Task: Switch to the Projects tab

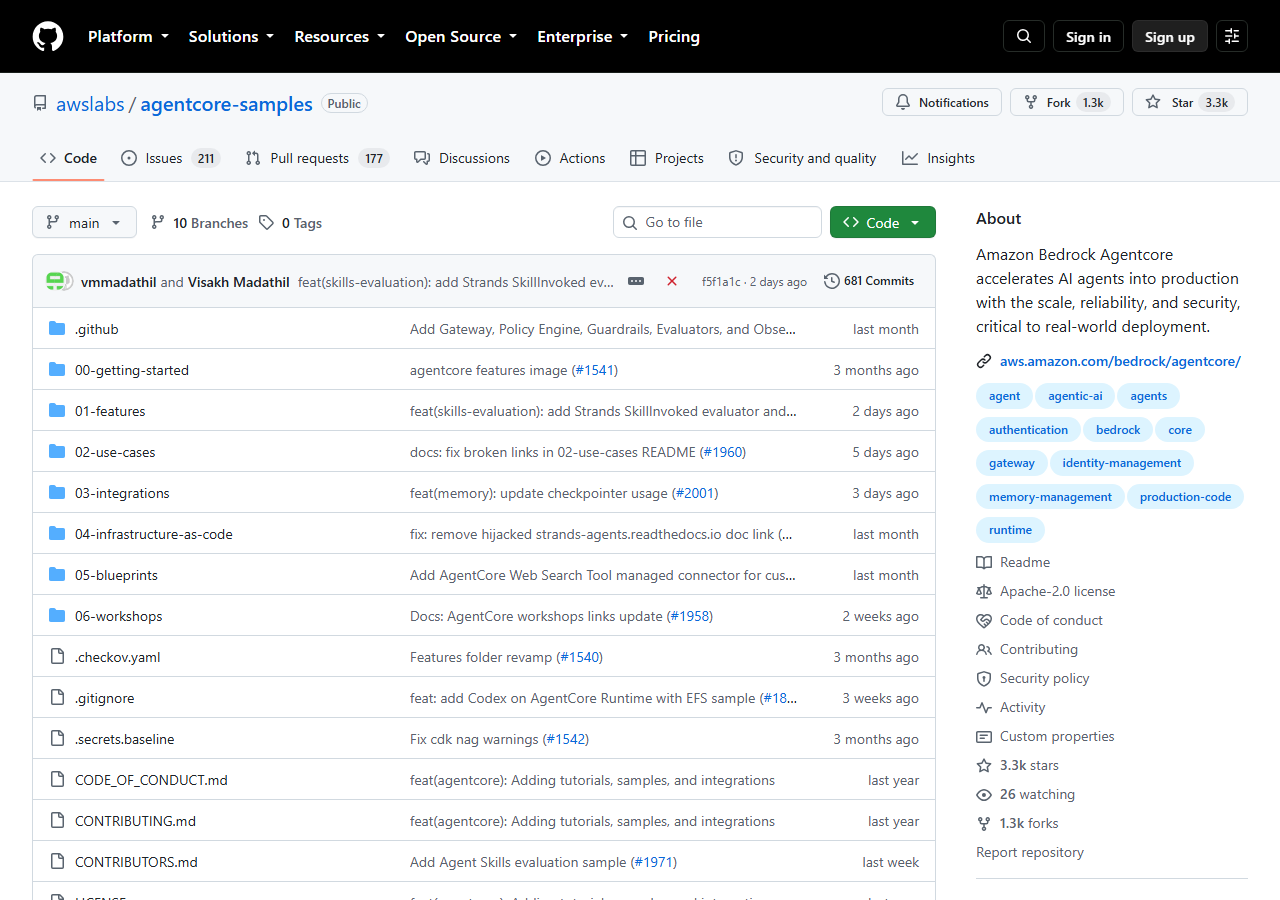Action: coord(667,158)
